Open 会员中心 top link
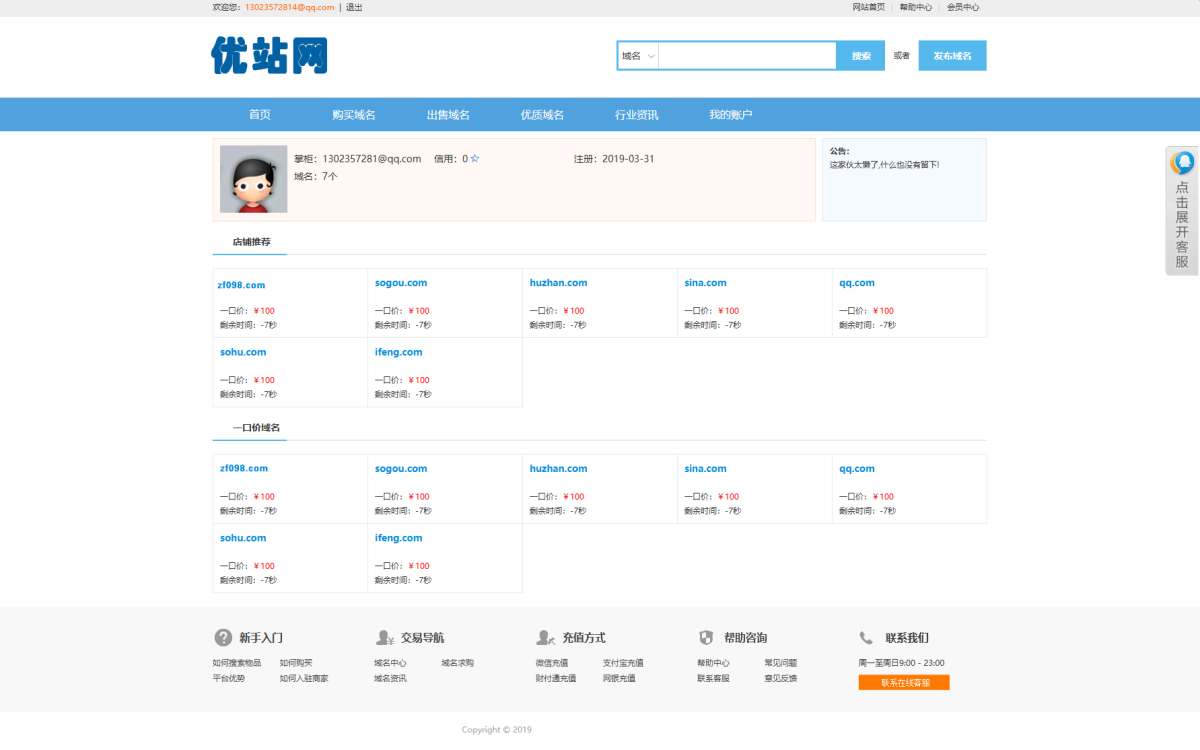This screenshot has height=750, width=1200. [962, 7]
